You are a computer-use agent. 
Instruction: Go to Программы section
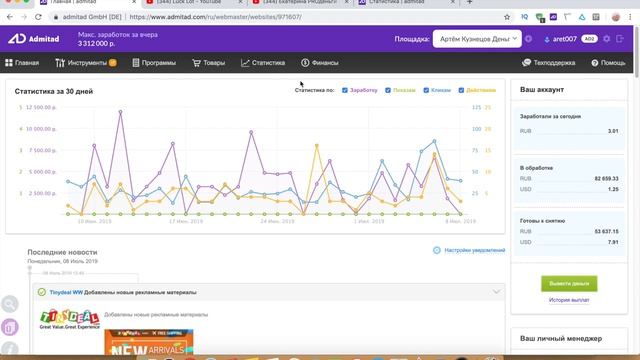coord(154,63)
